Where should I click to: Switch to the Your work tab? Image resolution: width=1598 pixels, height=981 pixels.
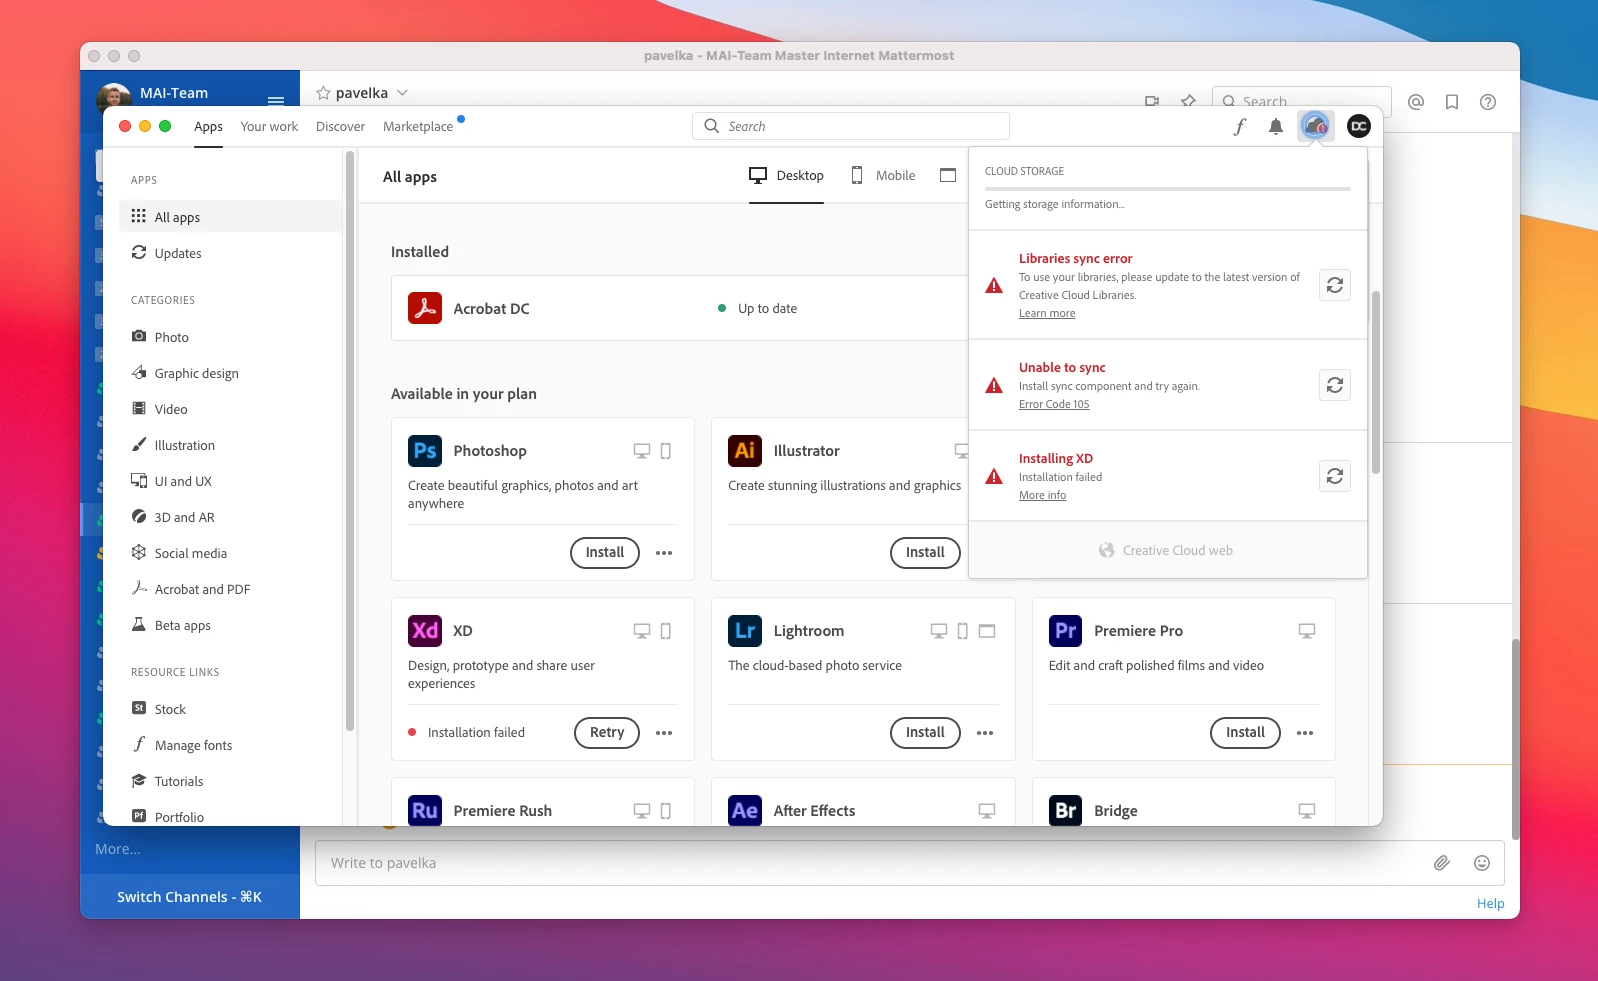(x=269, y=126)
